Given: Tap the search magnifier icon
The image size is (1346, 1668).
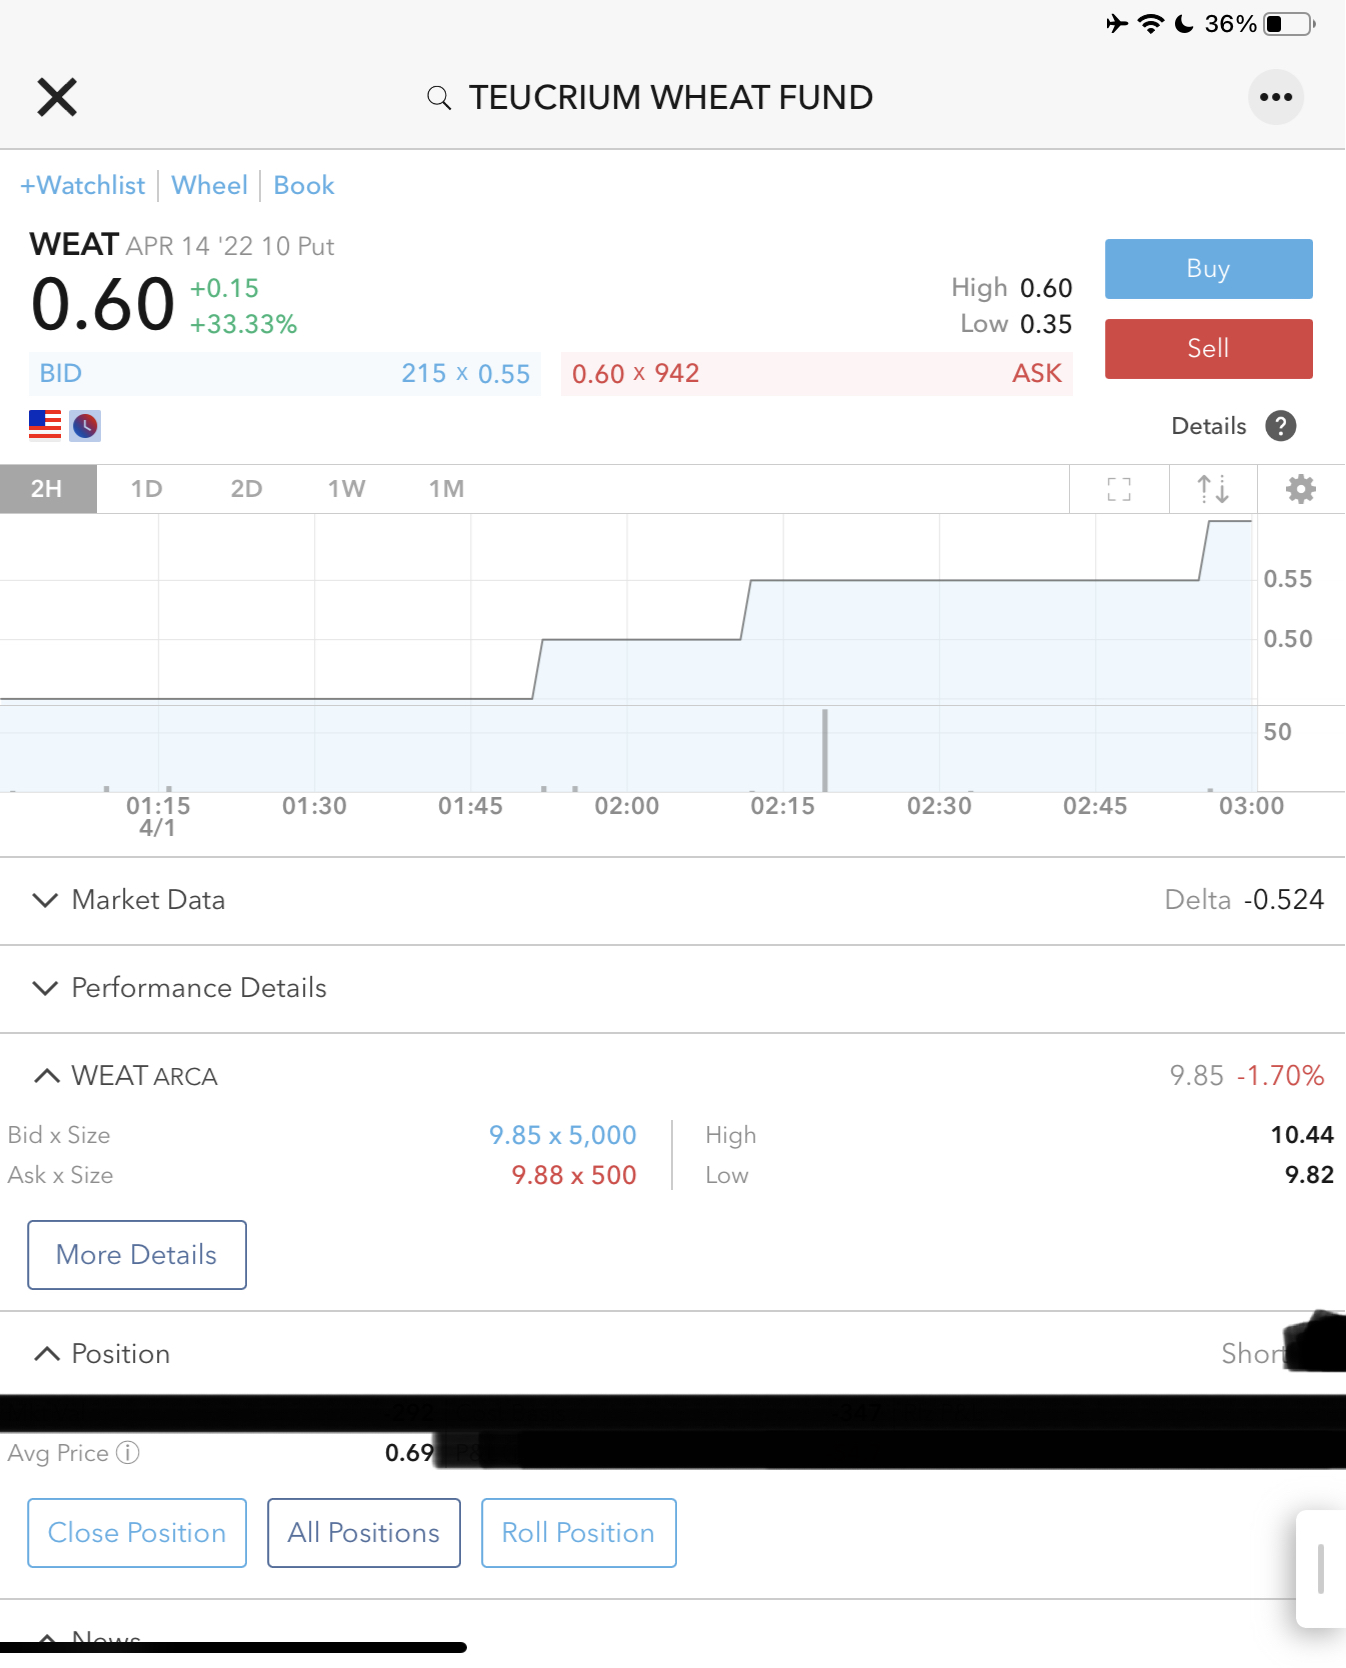Looking at the screenshot, I should (x=438, y=97).
